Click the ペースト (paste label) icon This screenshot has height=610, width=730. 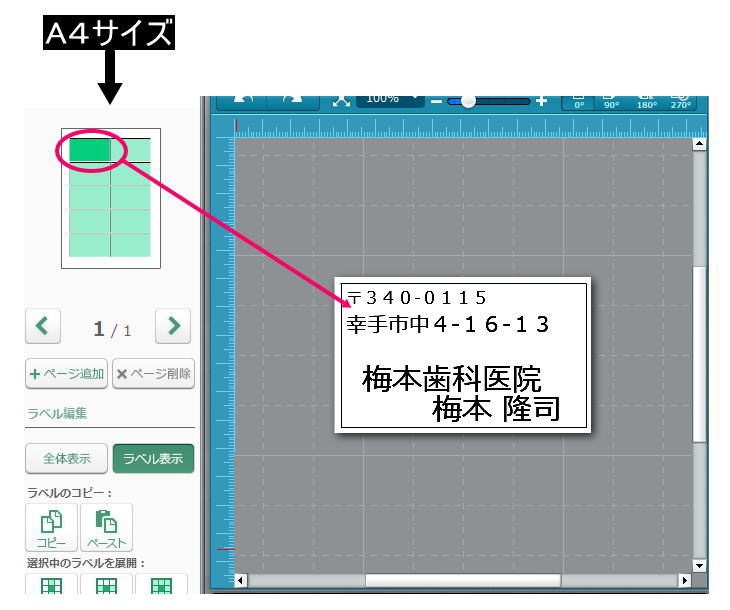pos(106,527)
